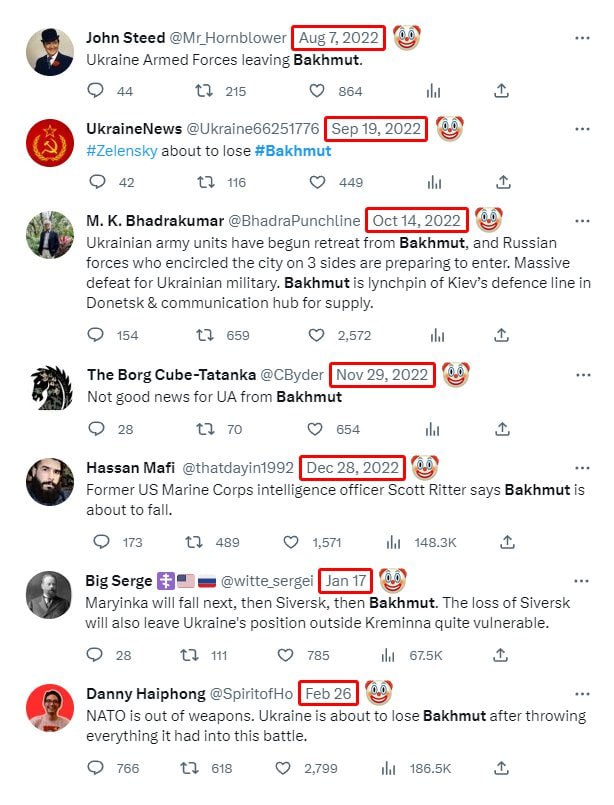Open the @BhadraPunchline profile handle
Screen dimensions: 614x805
point(297,220)
